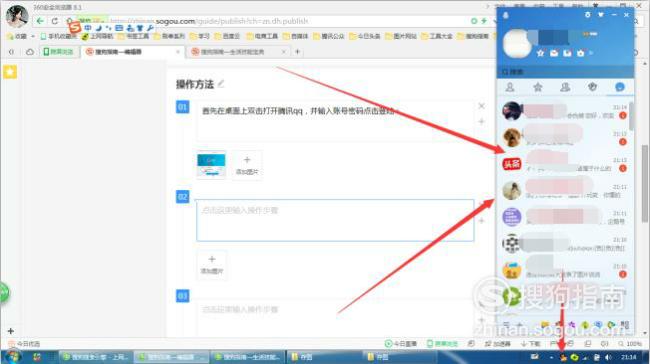Screen dimensions: 650x364
Task: Click the step 01 text field
Action: click(x=335, y=121)
